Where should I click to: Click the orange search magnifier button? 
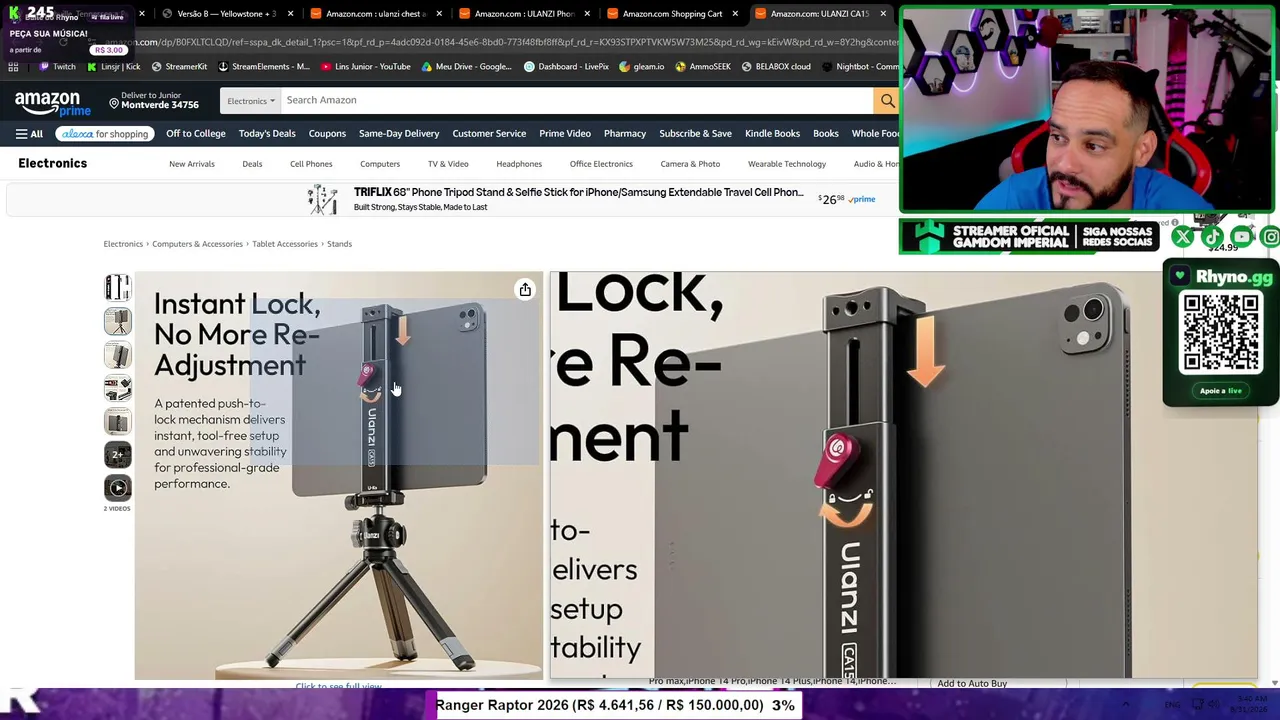[x=887, y=100]
